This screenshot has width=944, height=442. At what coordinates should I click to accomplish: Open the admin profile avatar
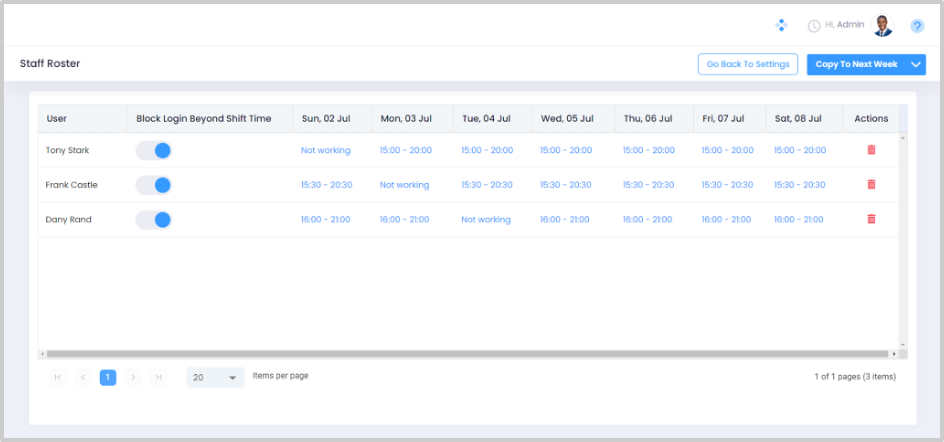point(882,26)
